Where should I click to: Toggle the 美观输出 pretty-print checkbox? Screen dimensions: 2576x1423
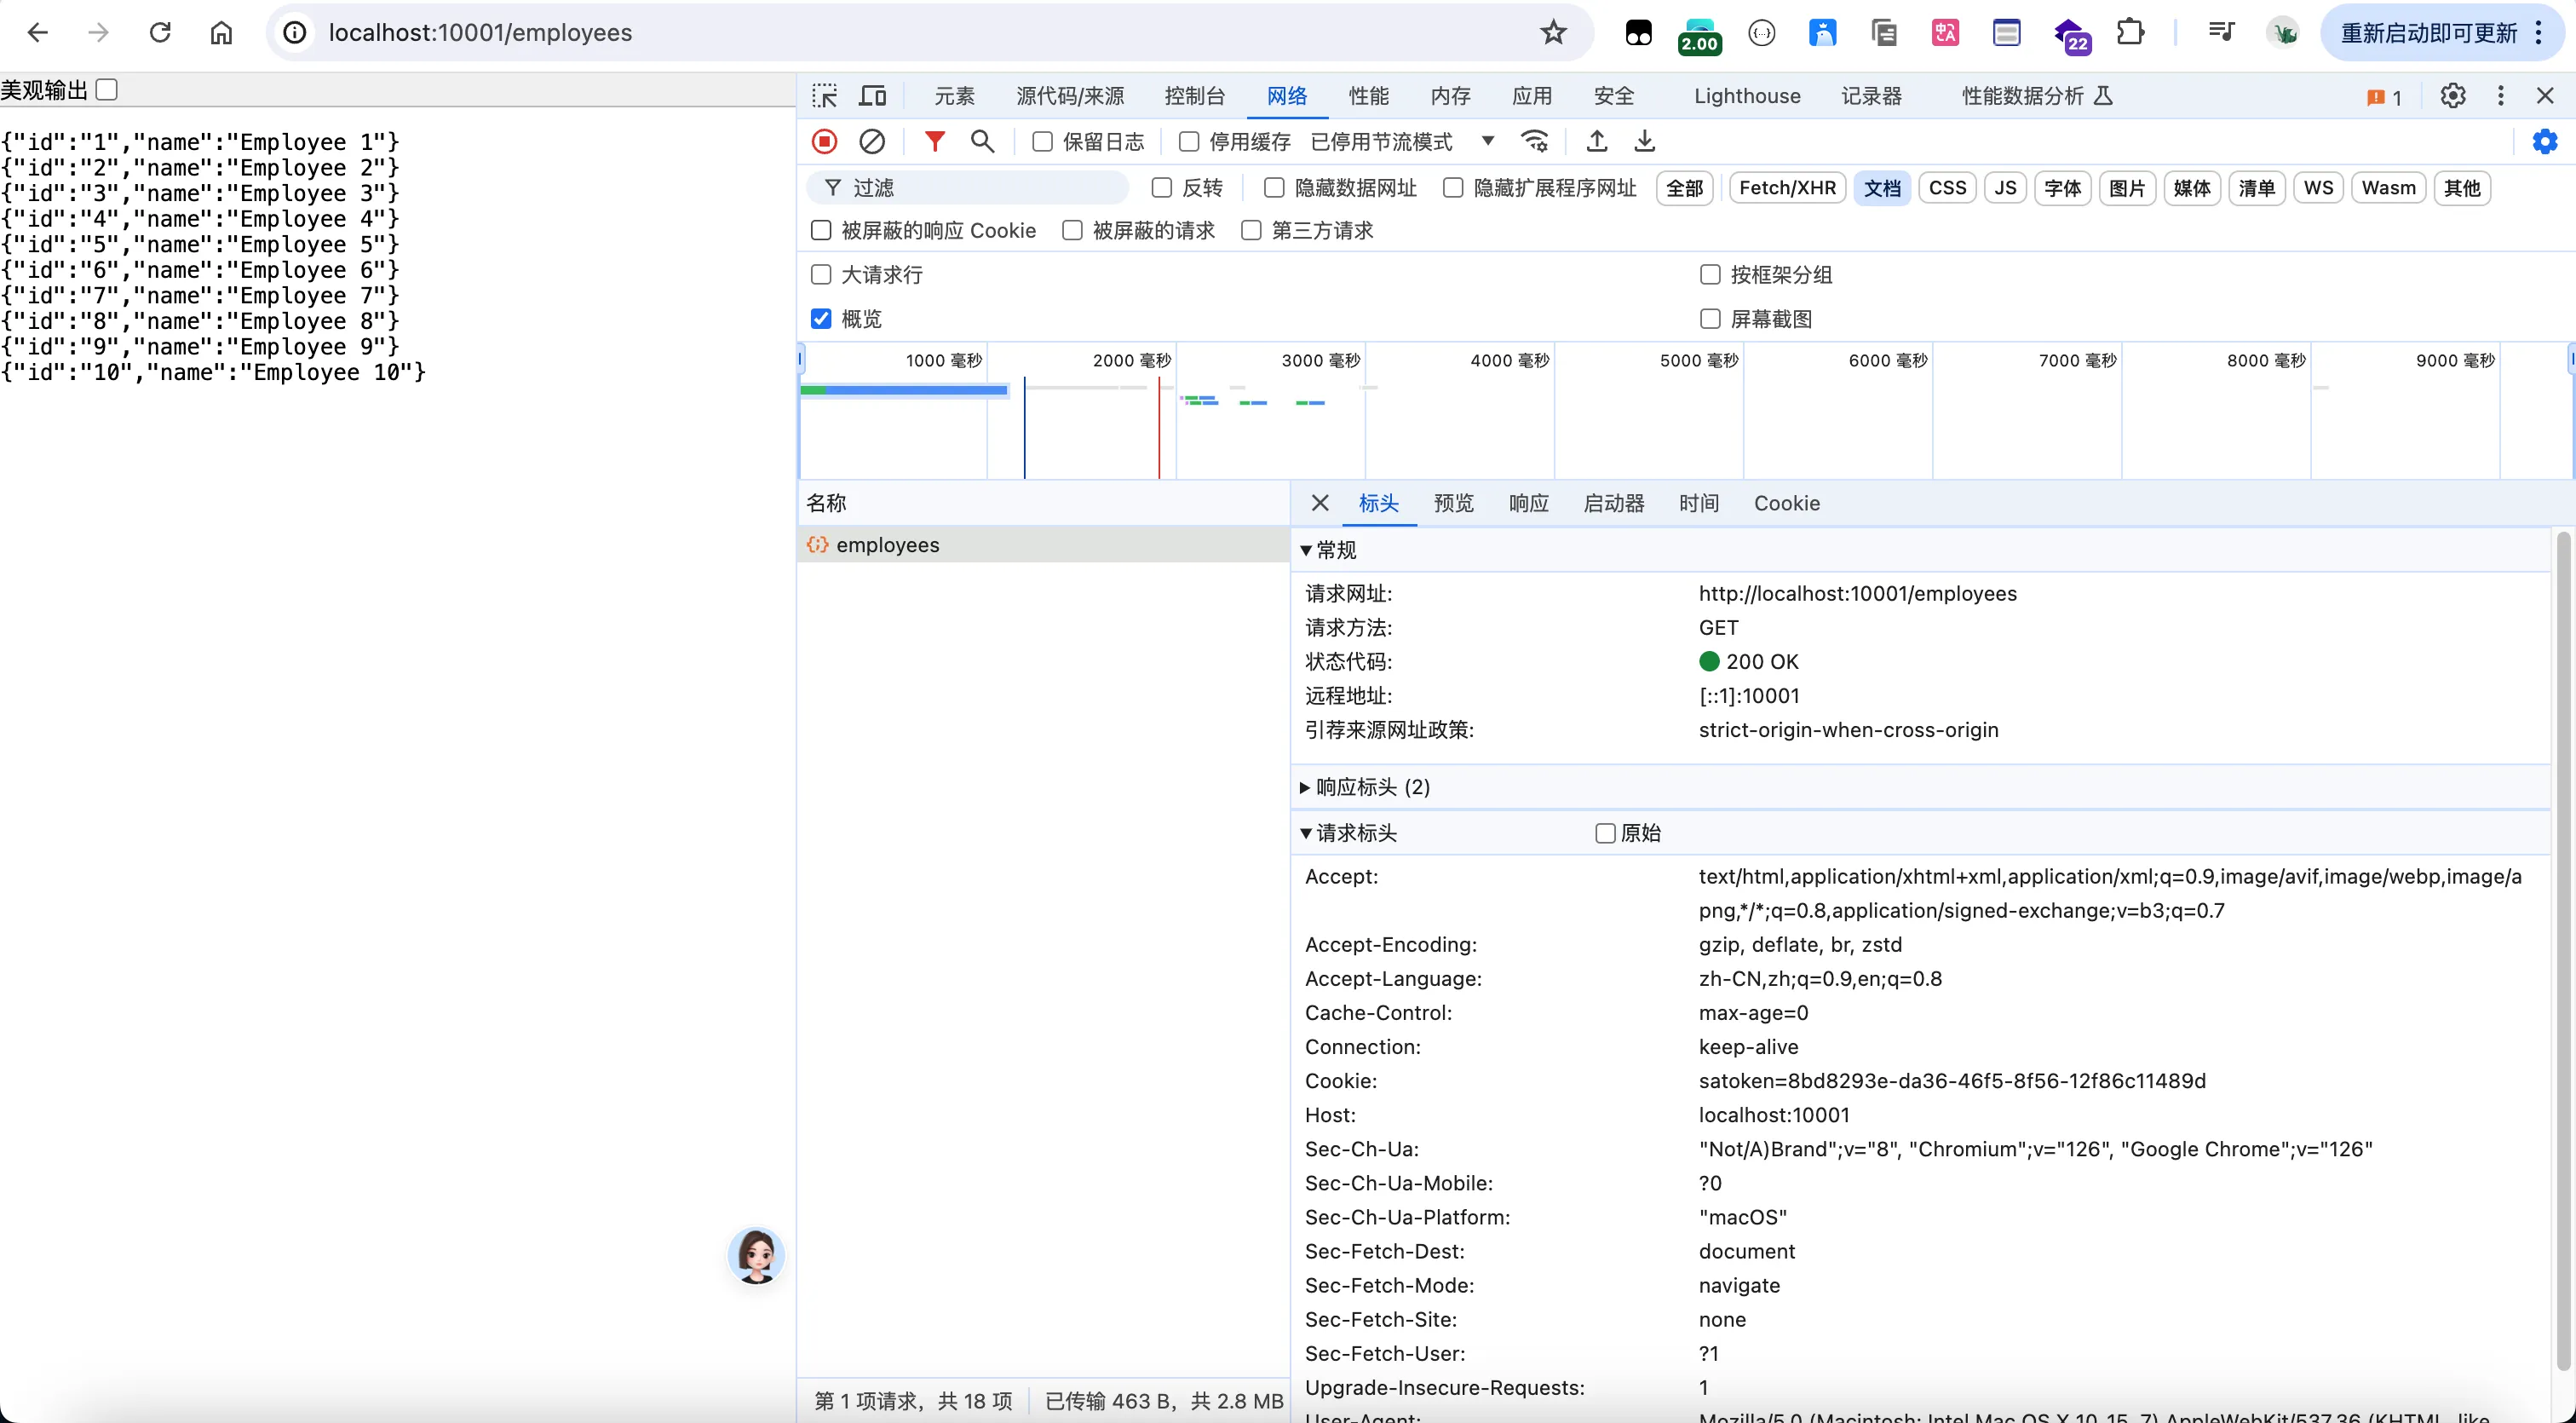point(107,90)
